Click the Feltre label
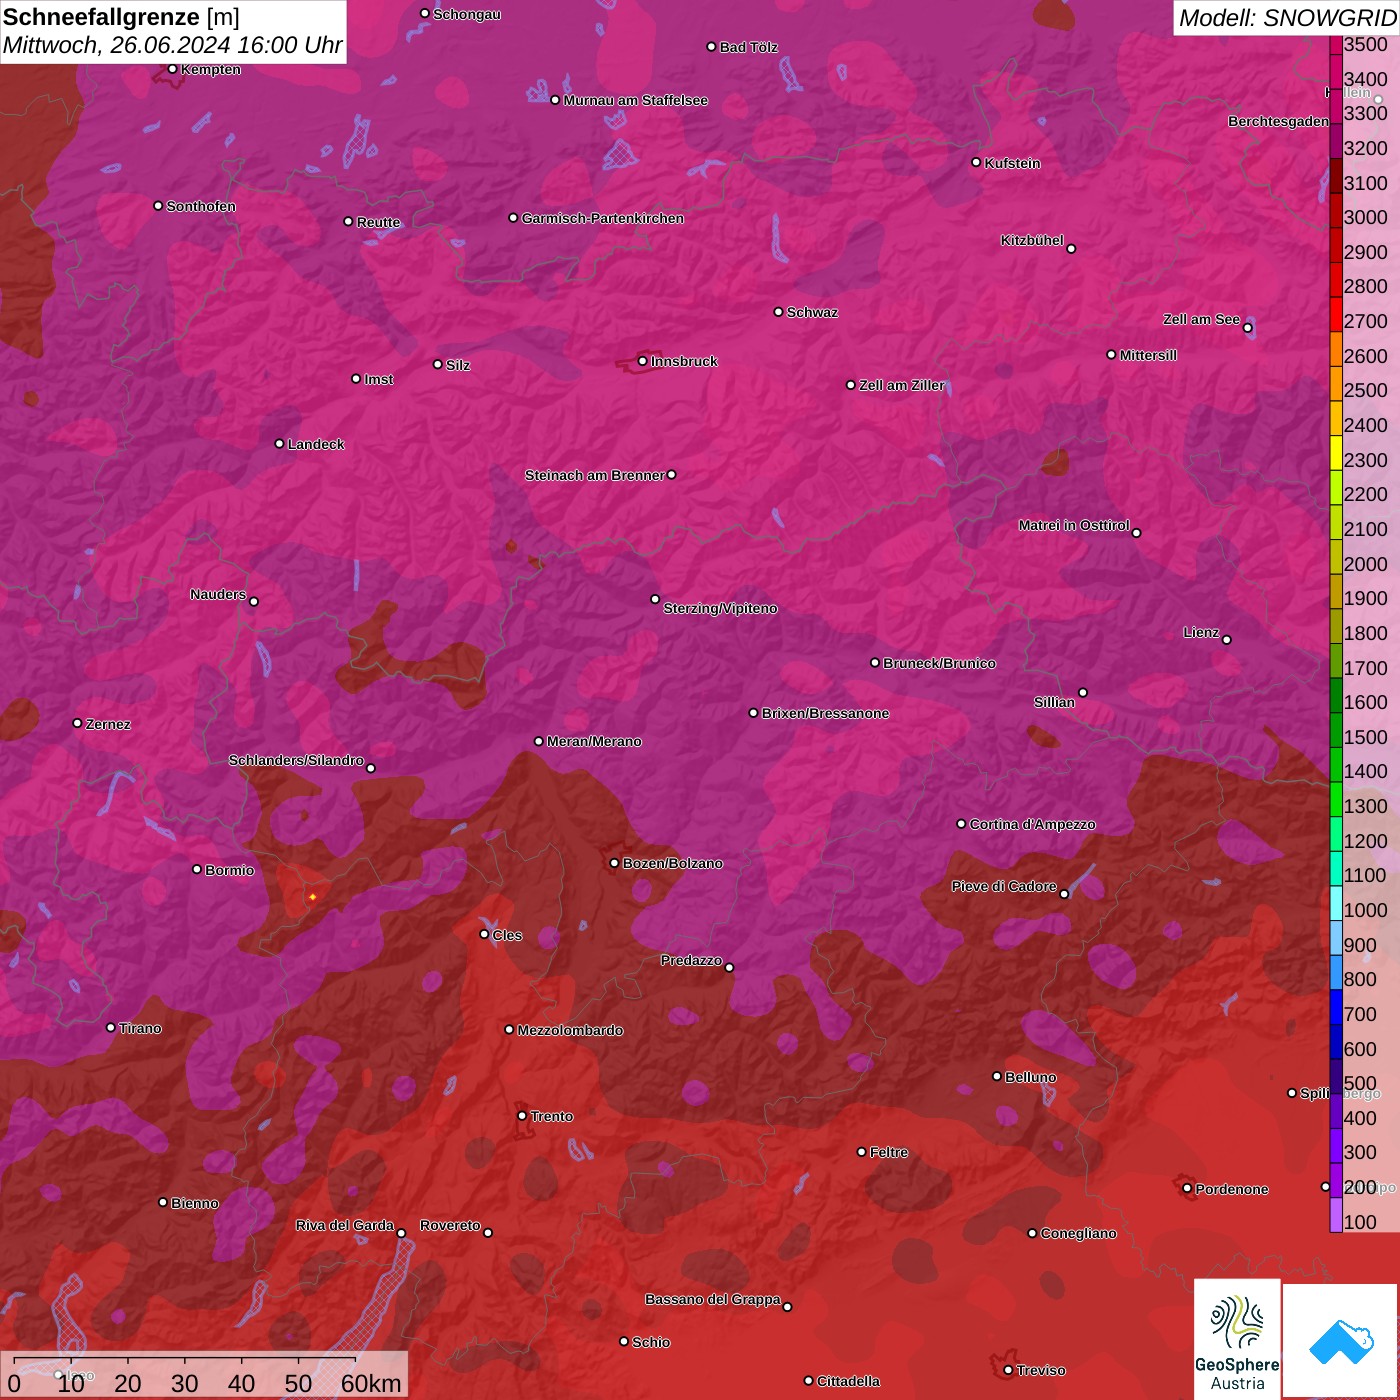The width and height of the screenshot is (1400, 1400). click(x=889, y=1152)
